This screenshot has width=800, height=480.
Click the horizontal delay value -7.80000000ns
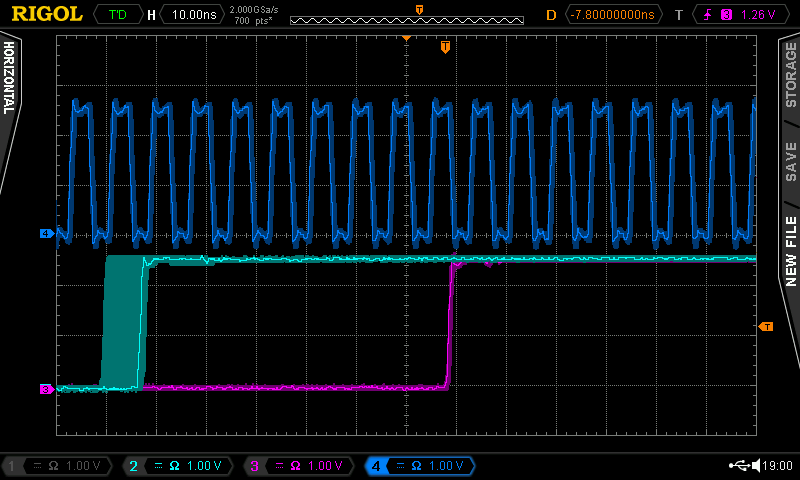point(613,15)
